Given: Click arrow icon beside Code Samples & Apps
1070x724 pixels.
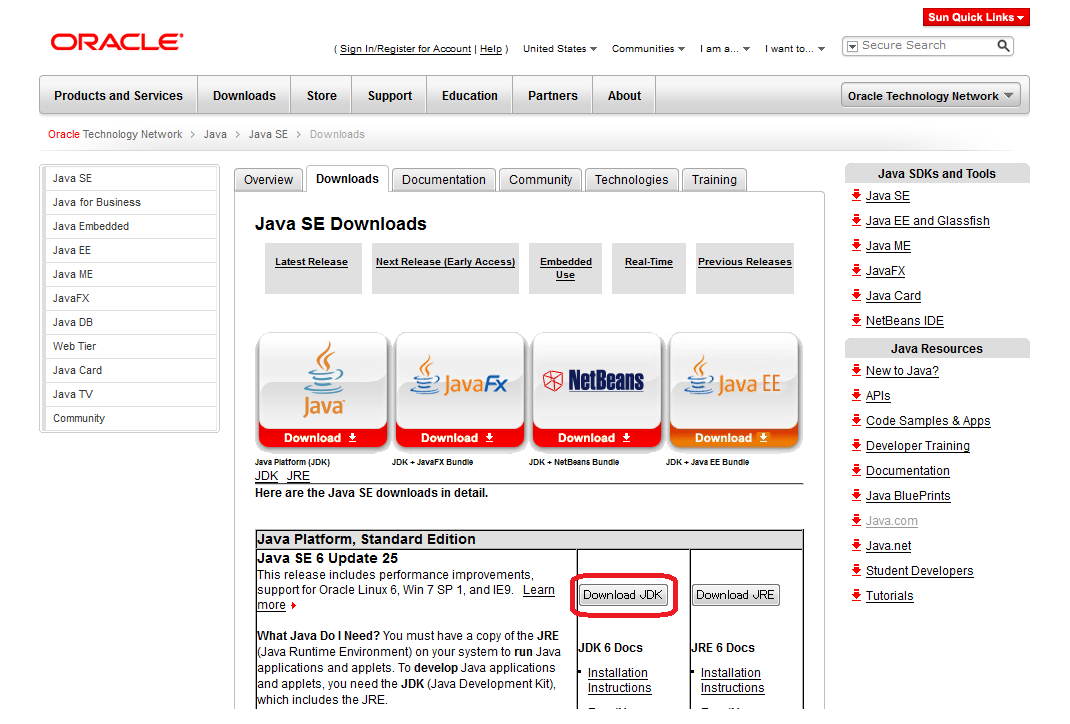Looking at the screenshot, I should [x=856, y=420].
